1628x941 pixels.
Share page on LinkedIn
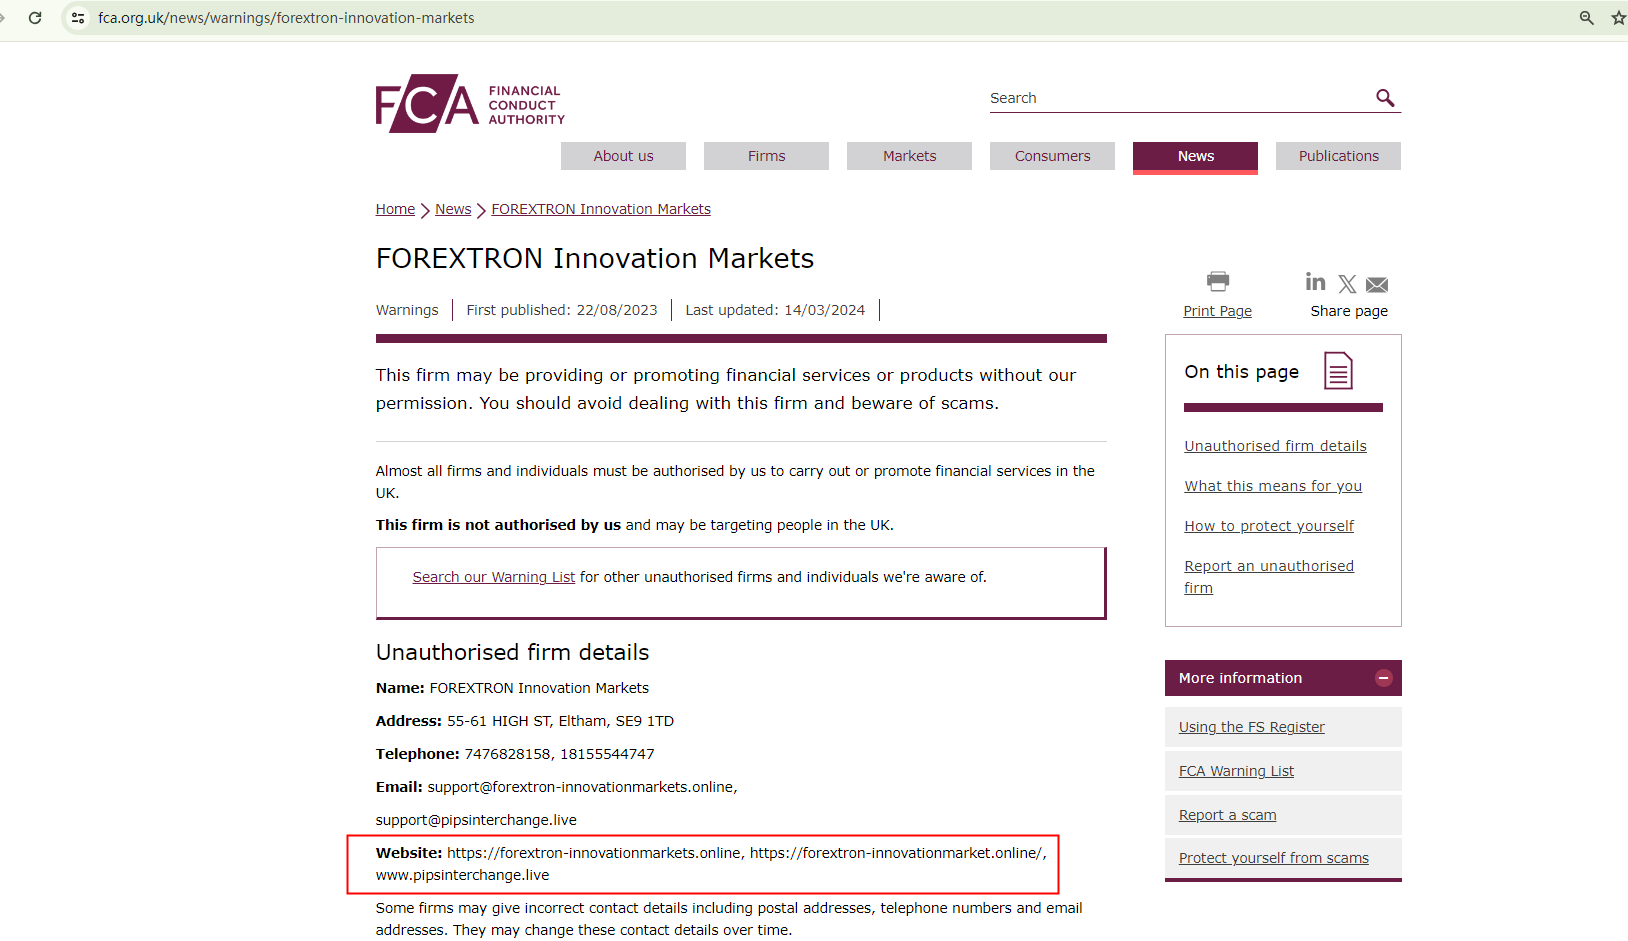(x=1315, y=283)
